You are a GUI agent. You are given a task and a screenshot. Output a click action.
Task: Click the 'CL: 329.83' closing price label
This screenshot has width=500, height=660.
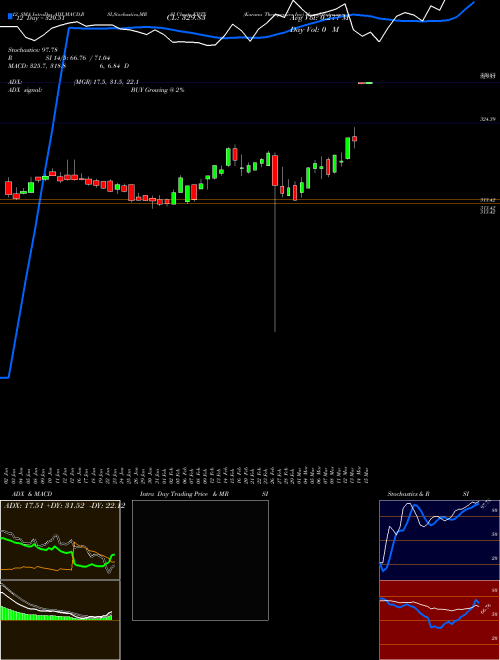tap(186, 18)
